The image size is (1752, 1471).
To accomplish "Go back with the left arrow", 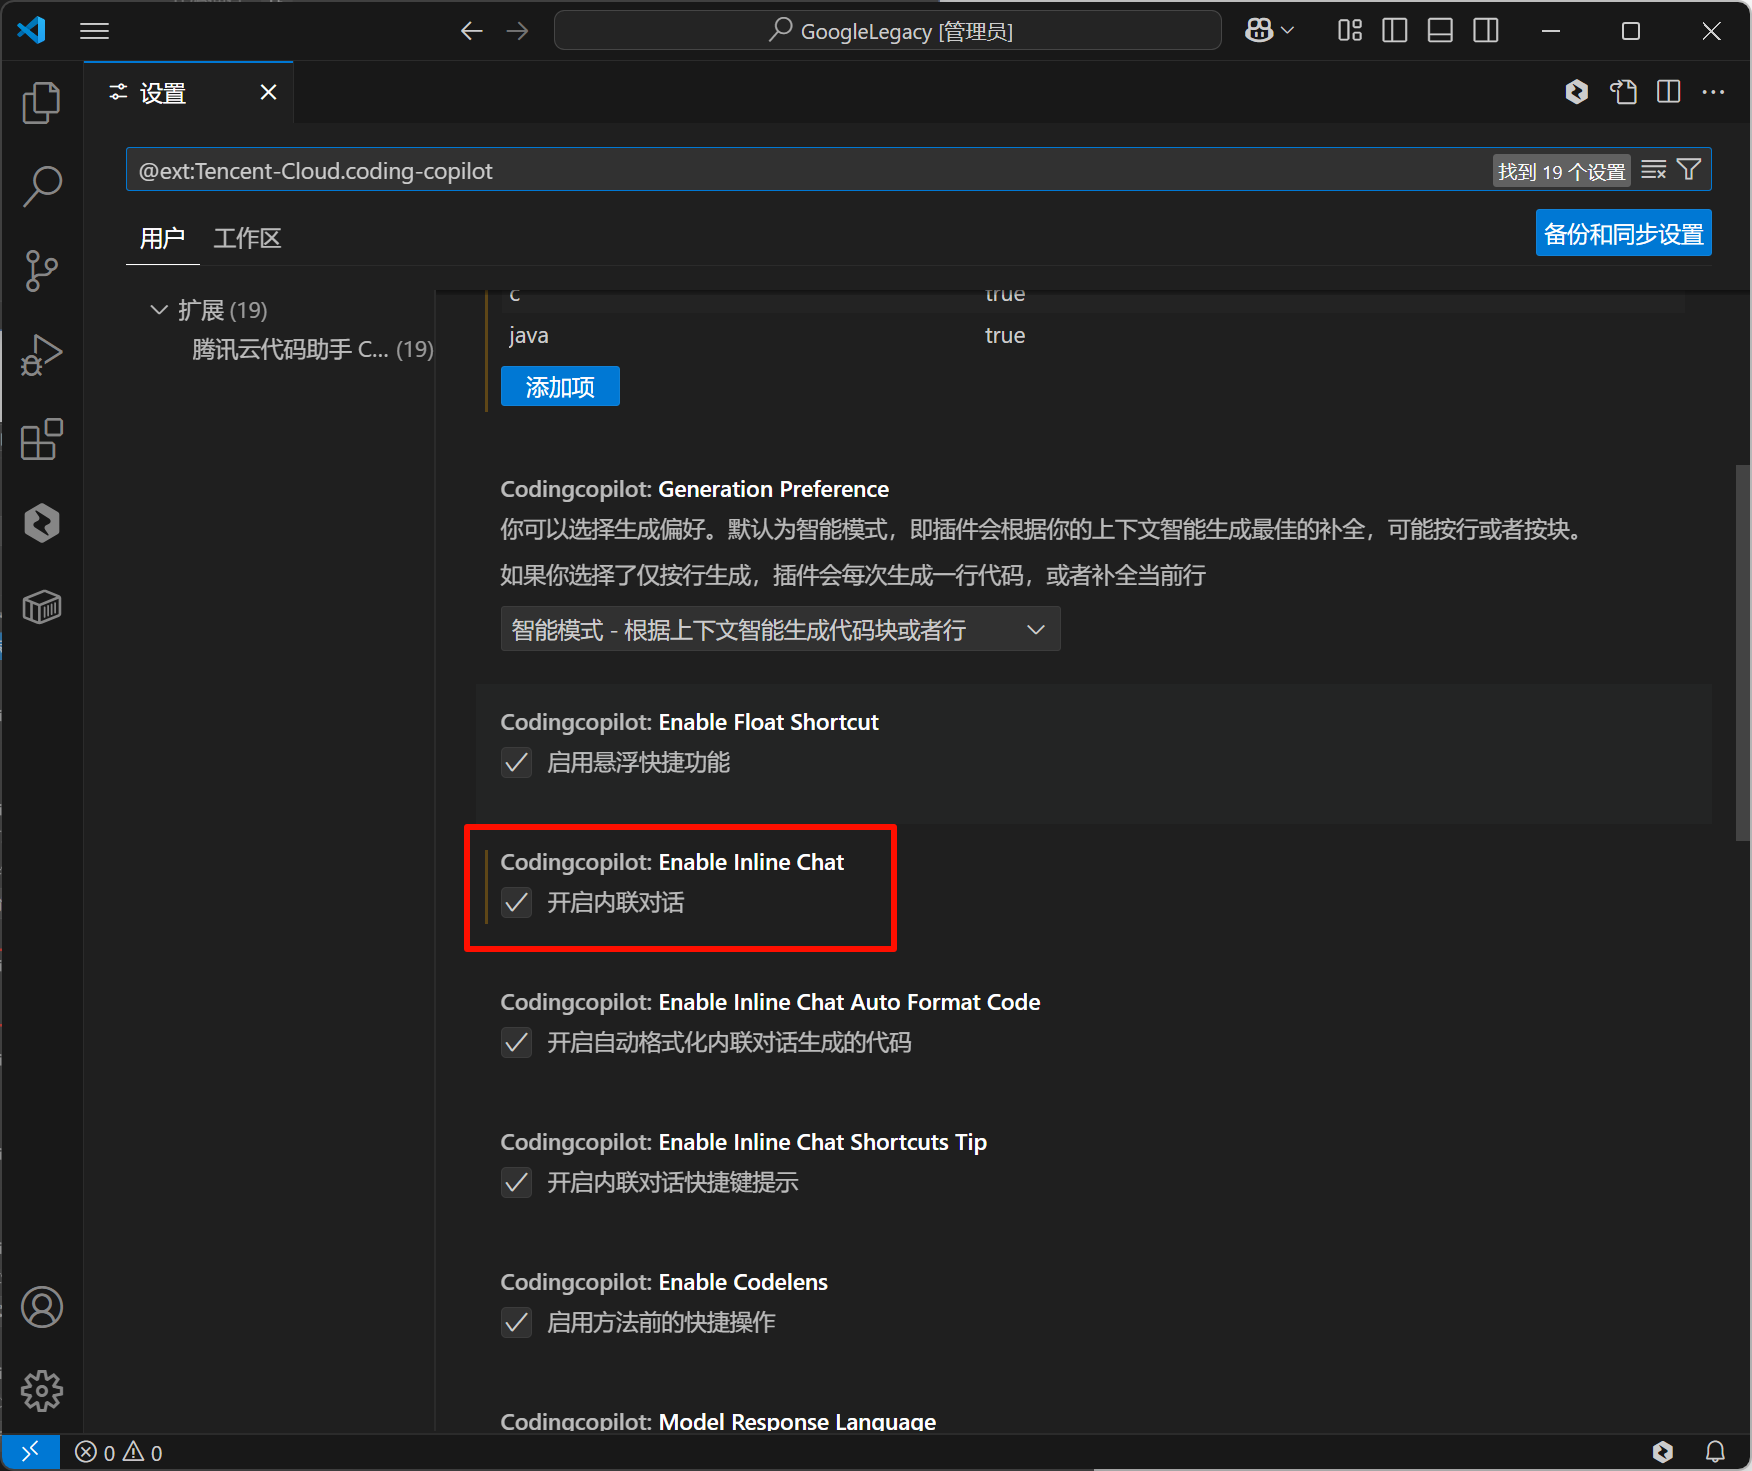I will pyautogui.click(x=471, y=31).
